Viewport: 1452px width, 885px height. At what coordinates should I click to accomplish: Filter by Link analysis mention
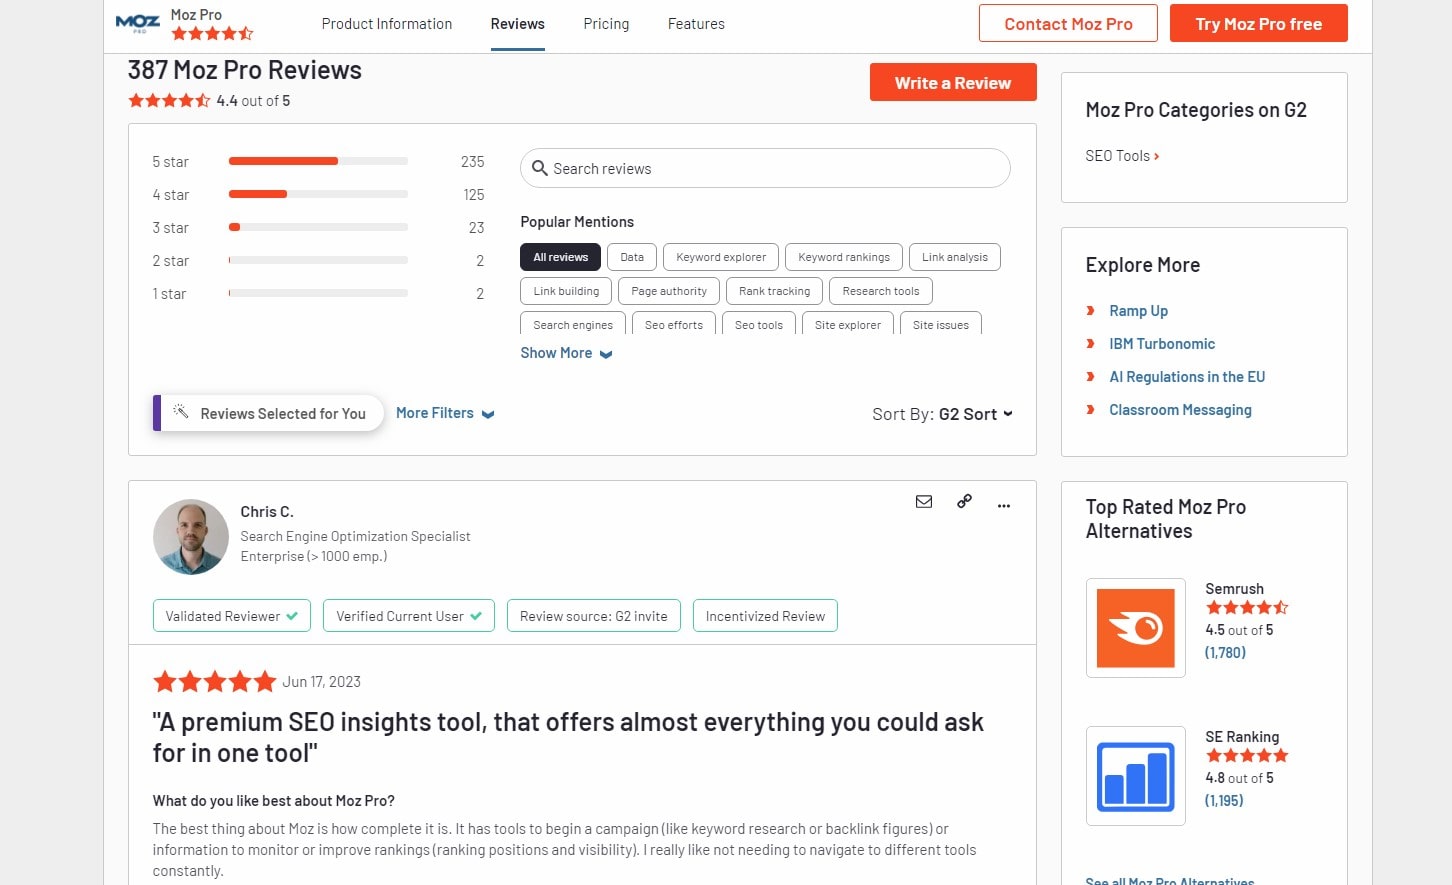click(x=955, y=257)
